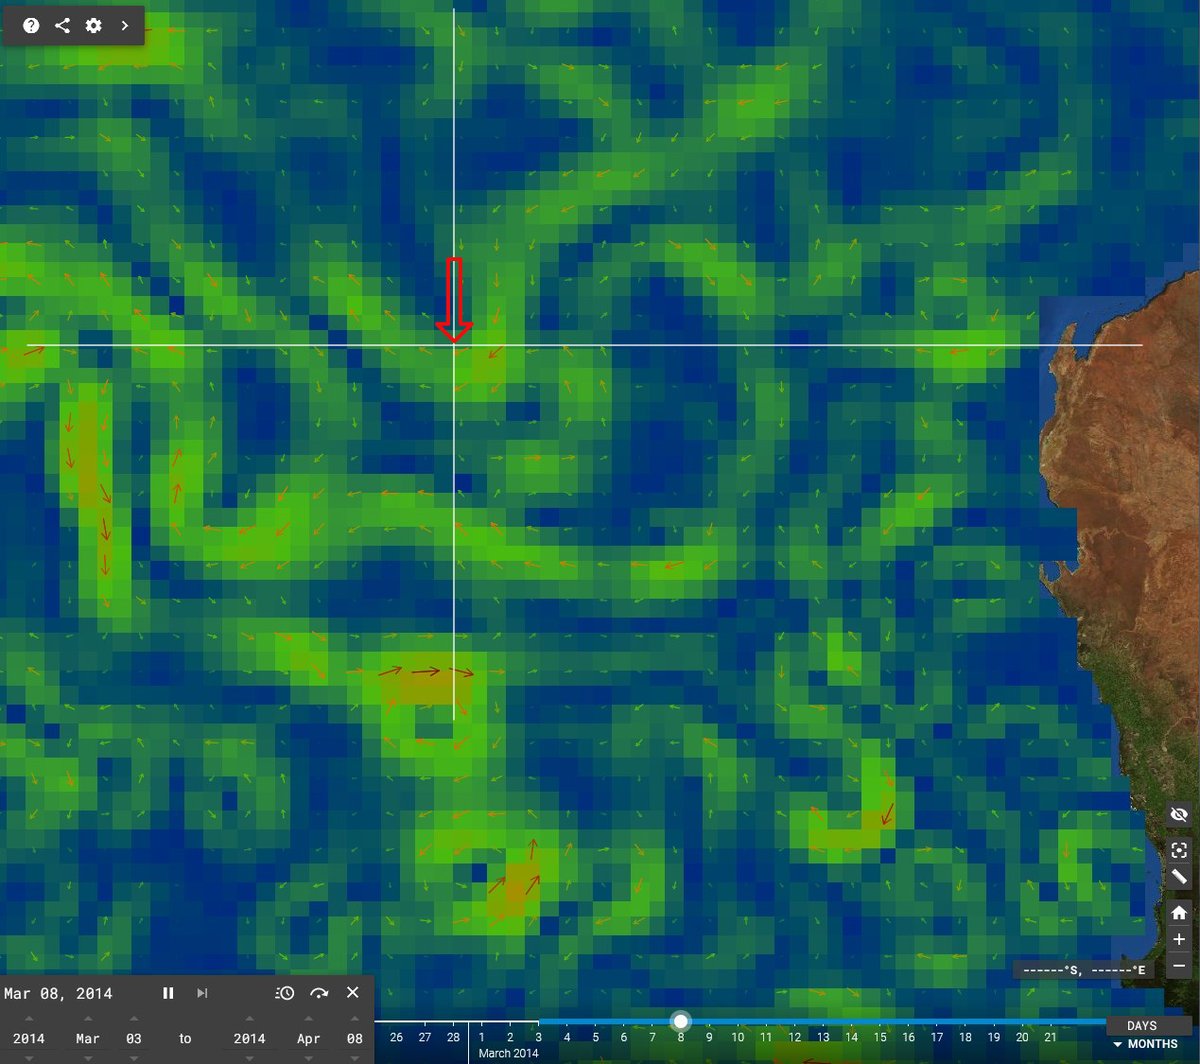
Task: Zoom in with the plus button
Action: click(1179, 939)
